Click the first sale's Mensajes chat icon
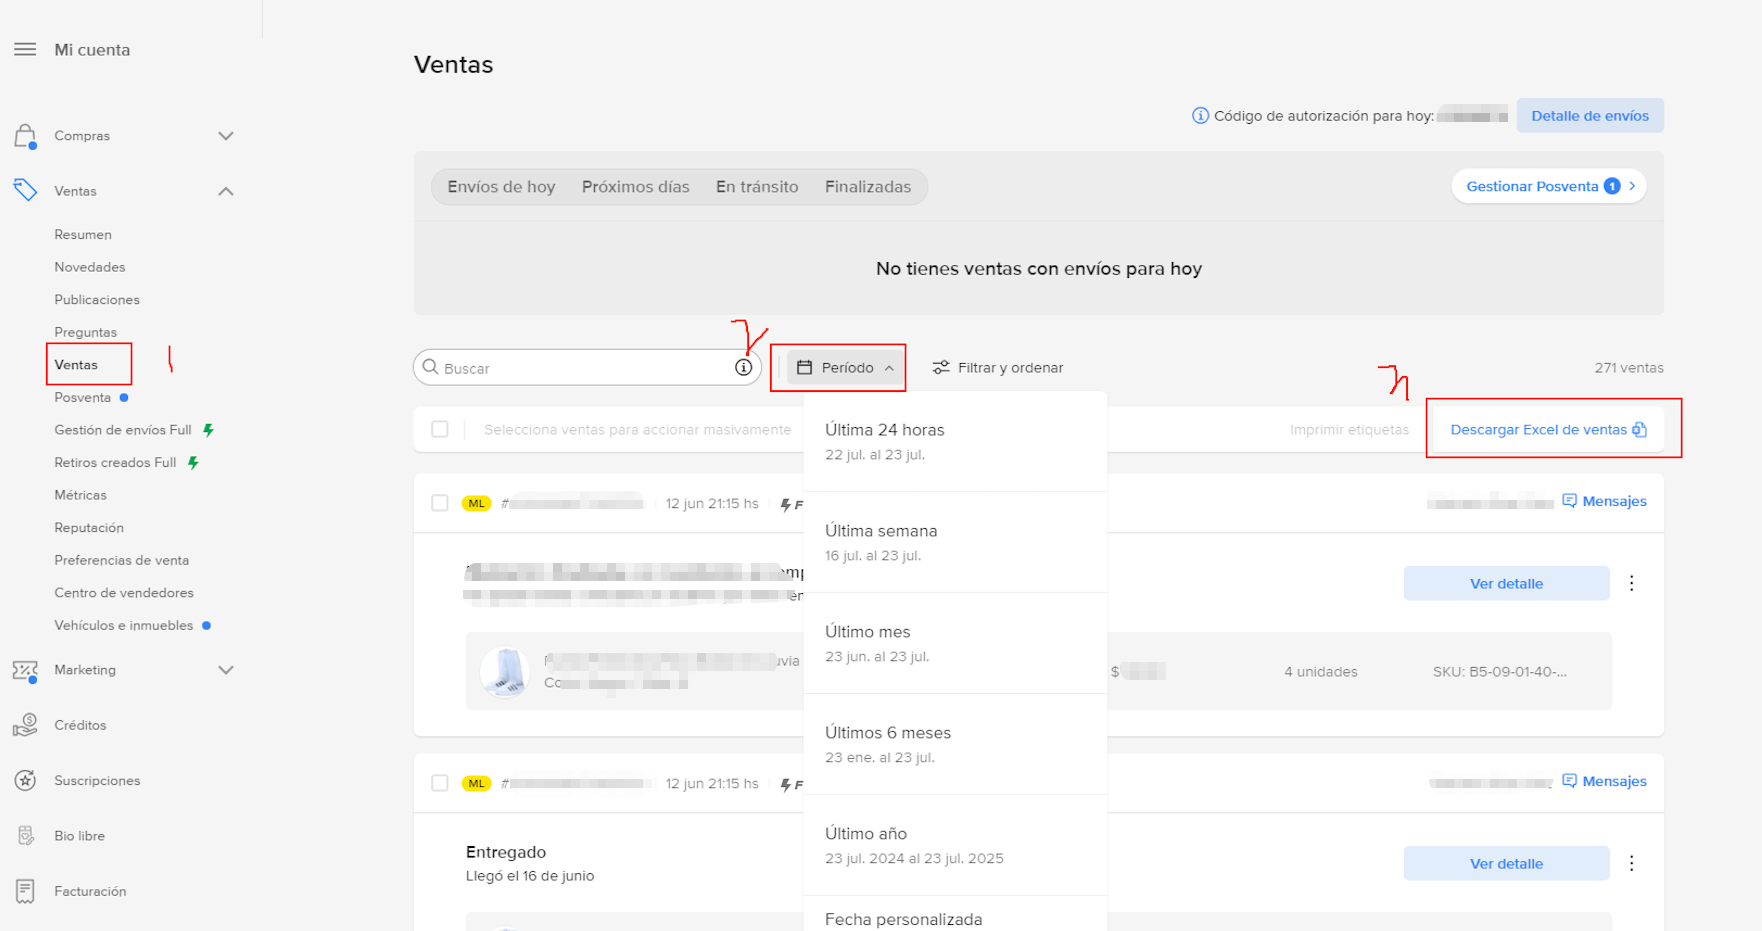The height and width of the screenshot is (931, 1762). pyautogui.click(x=1569, y=501)
